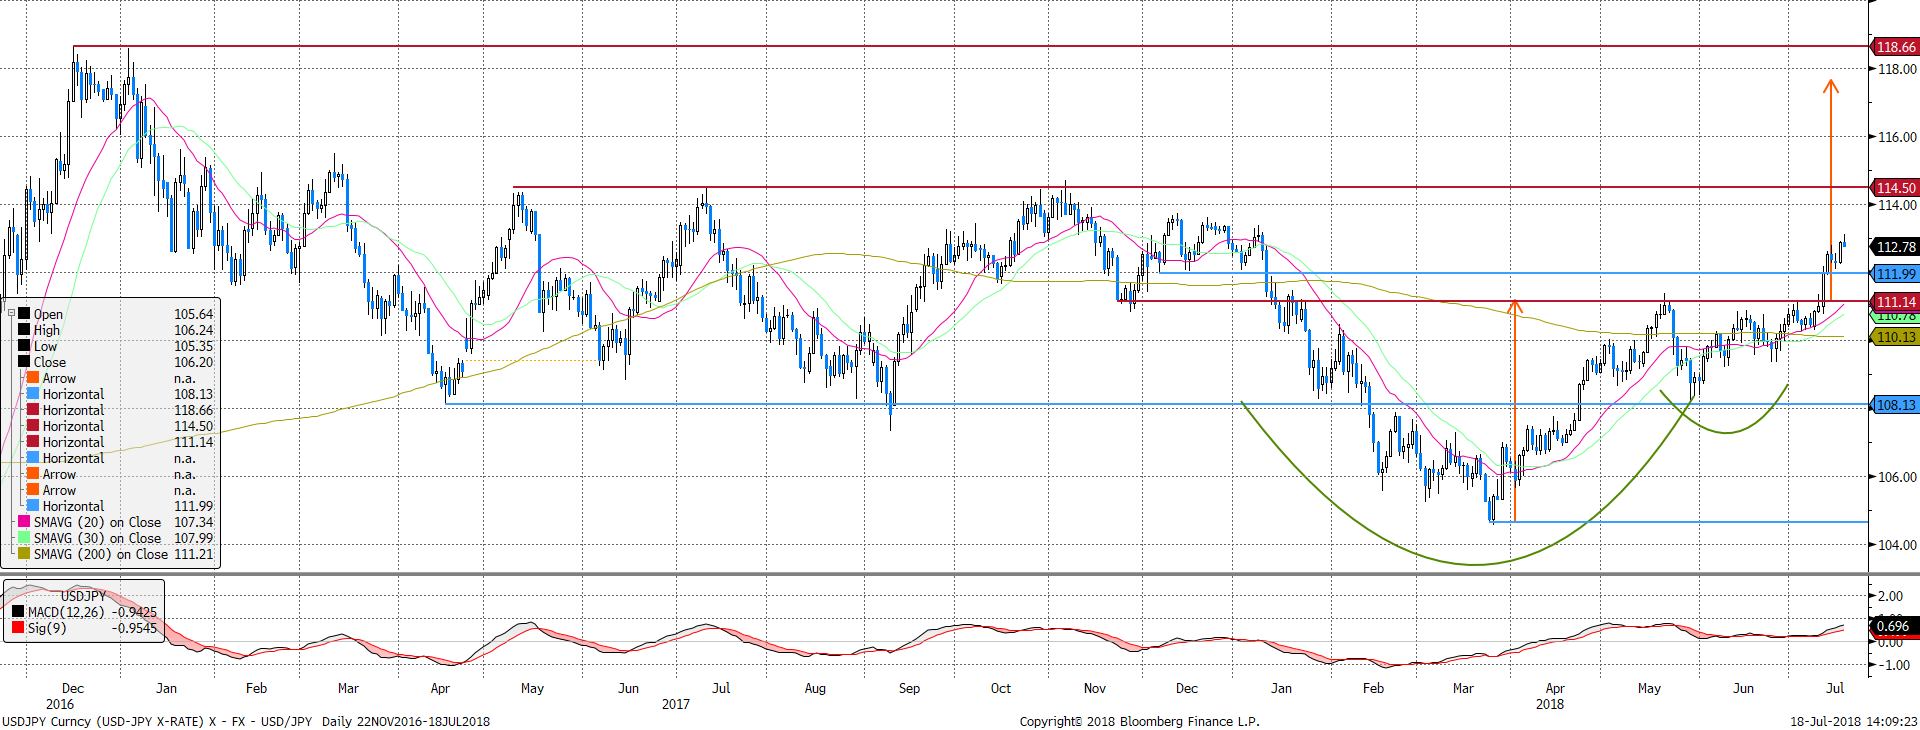Click the red 118.66 price flag on axis
This screenshot has width=1920, height=730.
(x=1894, y=47)
